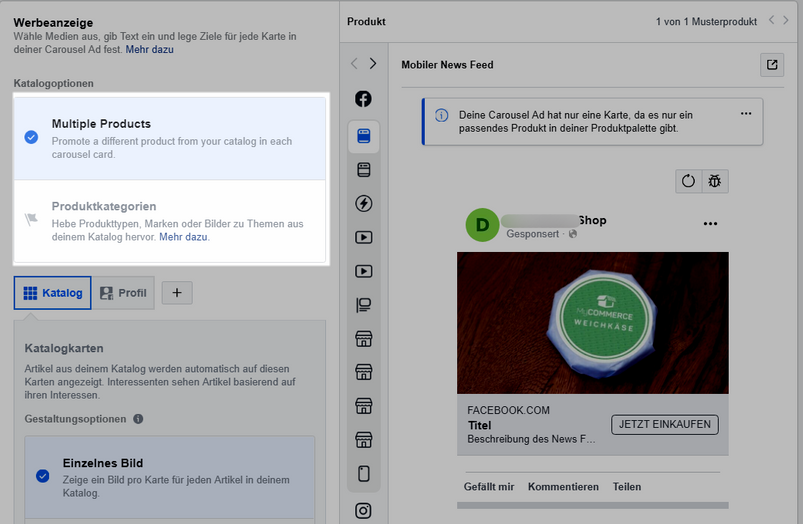The width and height of the screenshot is (803, 524).
Task: Go to next sample product arrow
Action: pyautogui.click(x=787, y=21)
